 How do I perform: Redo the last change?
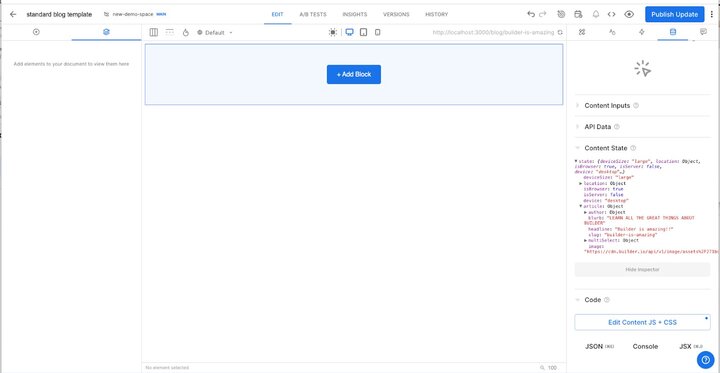tap(543, 14)
